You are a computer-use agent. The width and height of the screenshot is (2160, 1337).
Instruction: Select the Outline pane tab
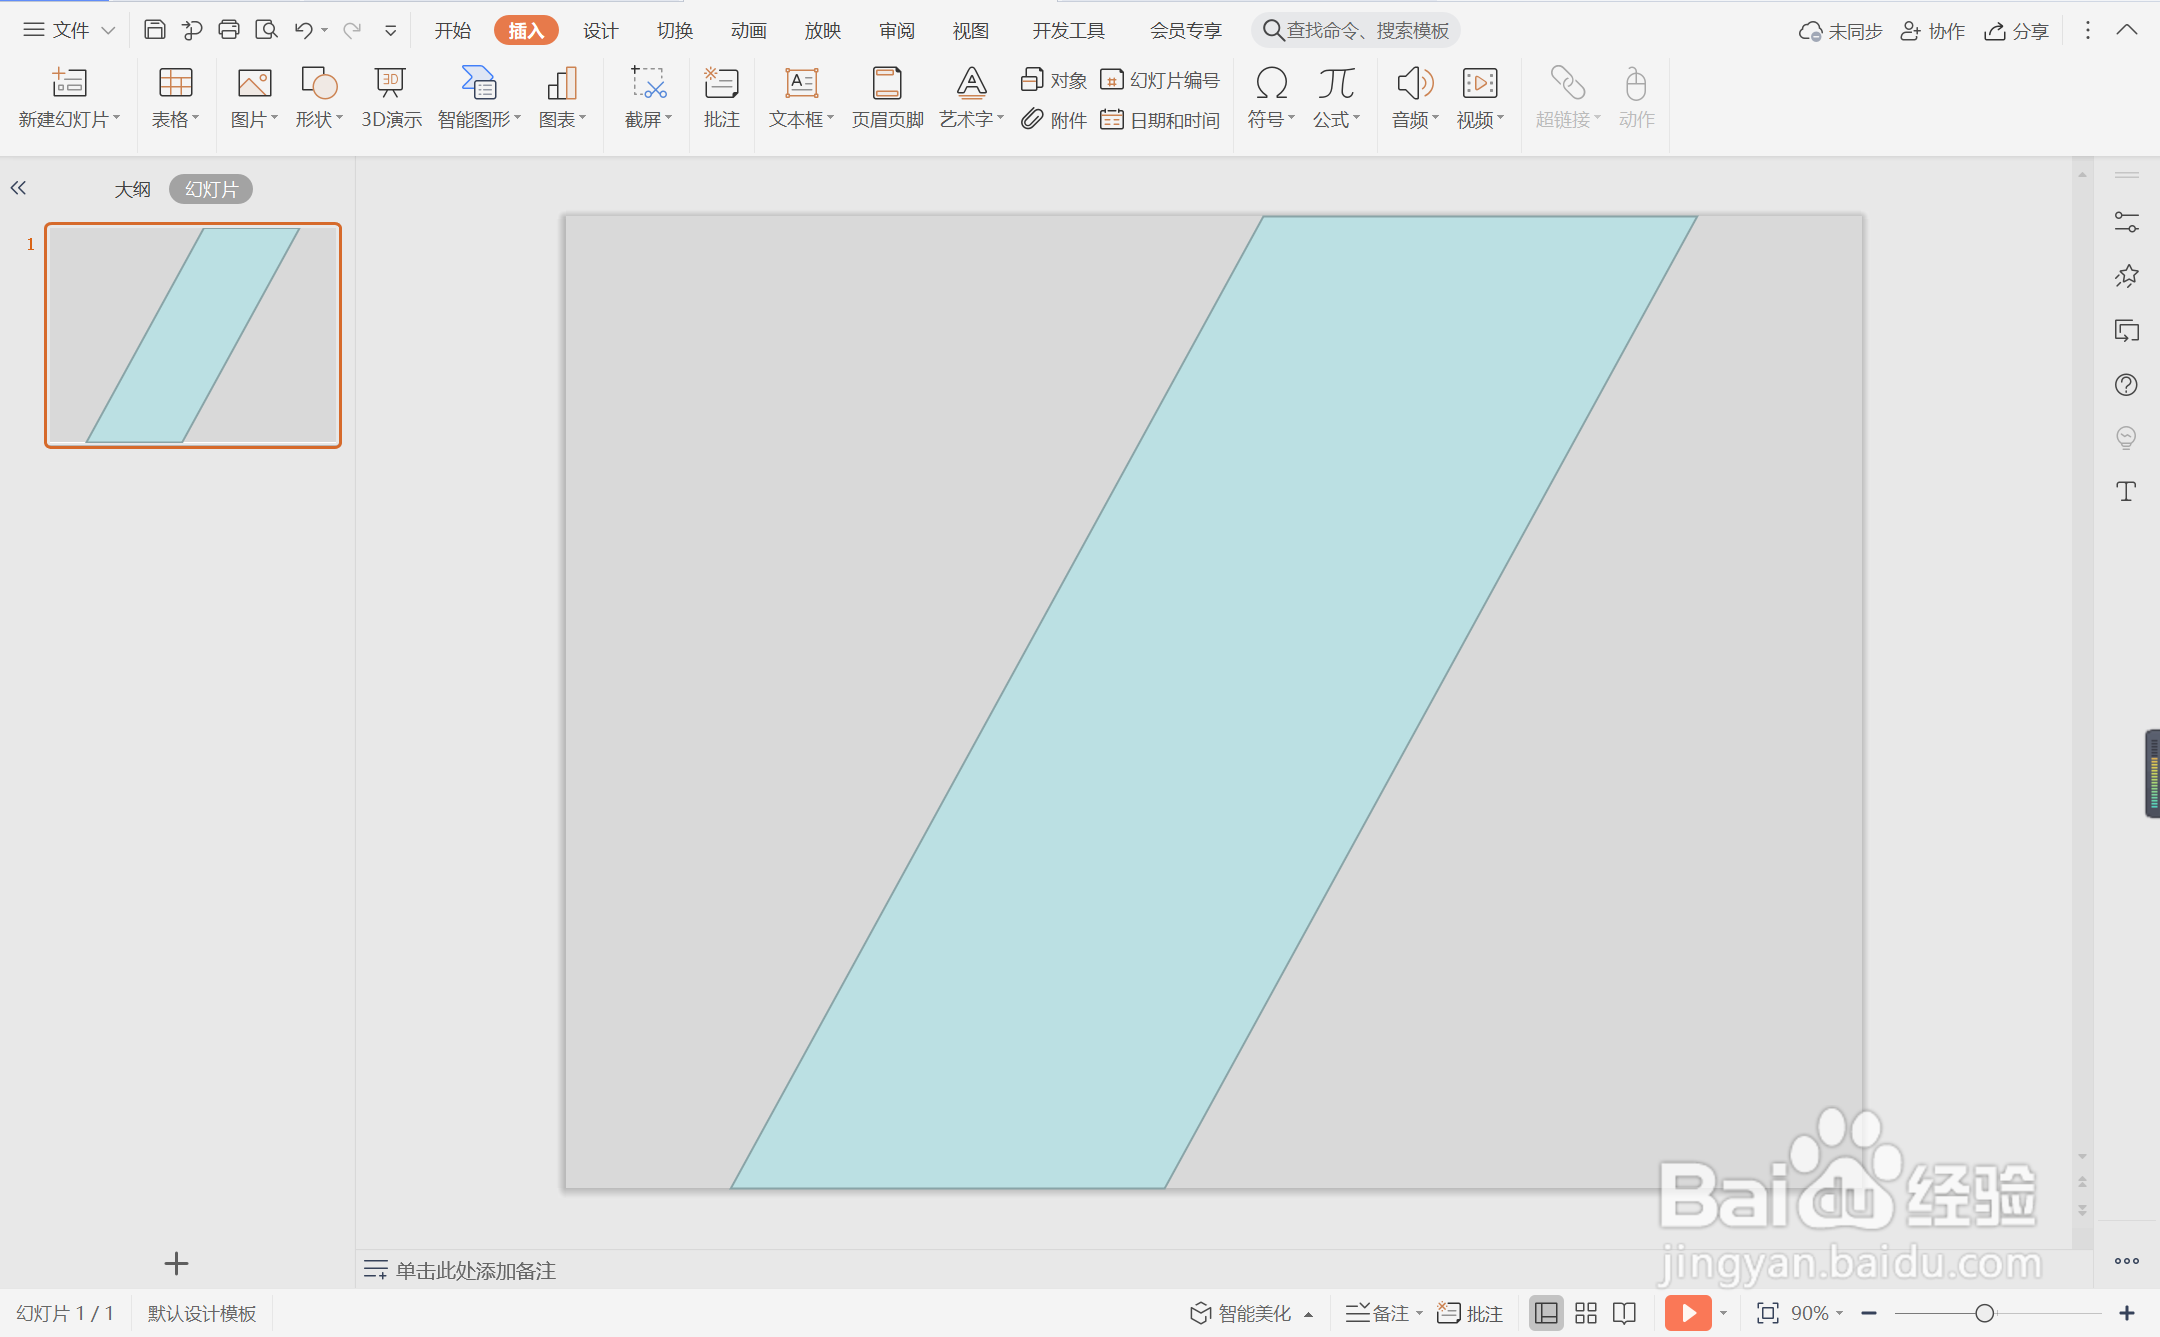click(133, 189)
